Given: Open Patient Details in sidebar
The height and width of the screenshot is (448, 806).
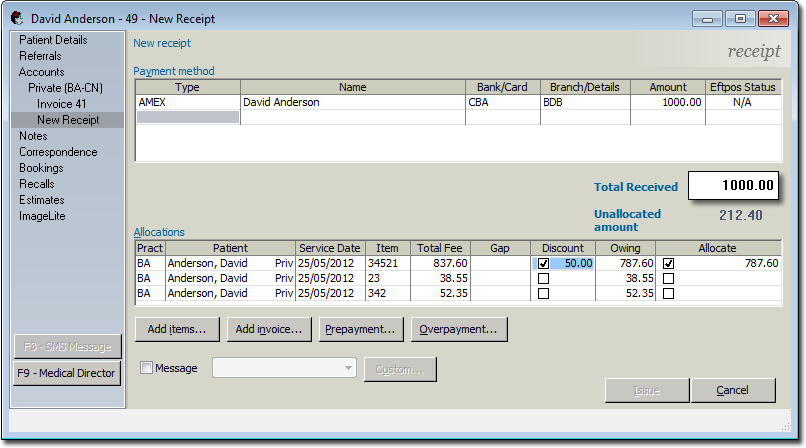Looking at the screenshot, I should tap(53, 40).
